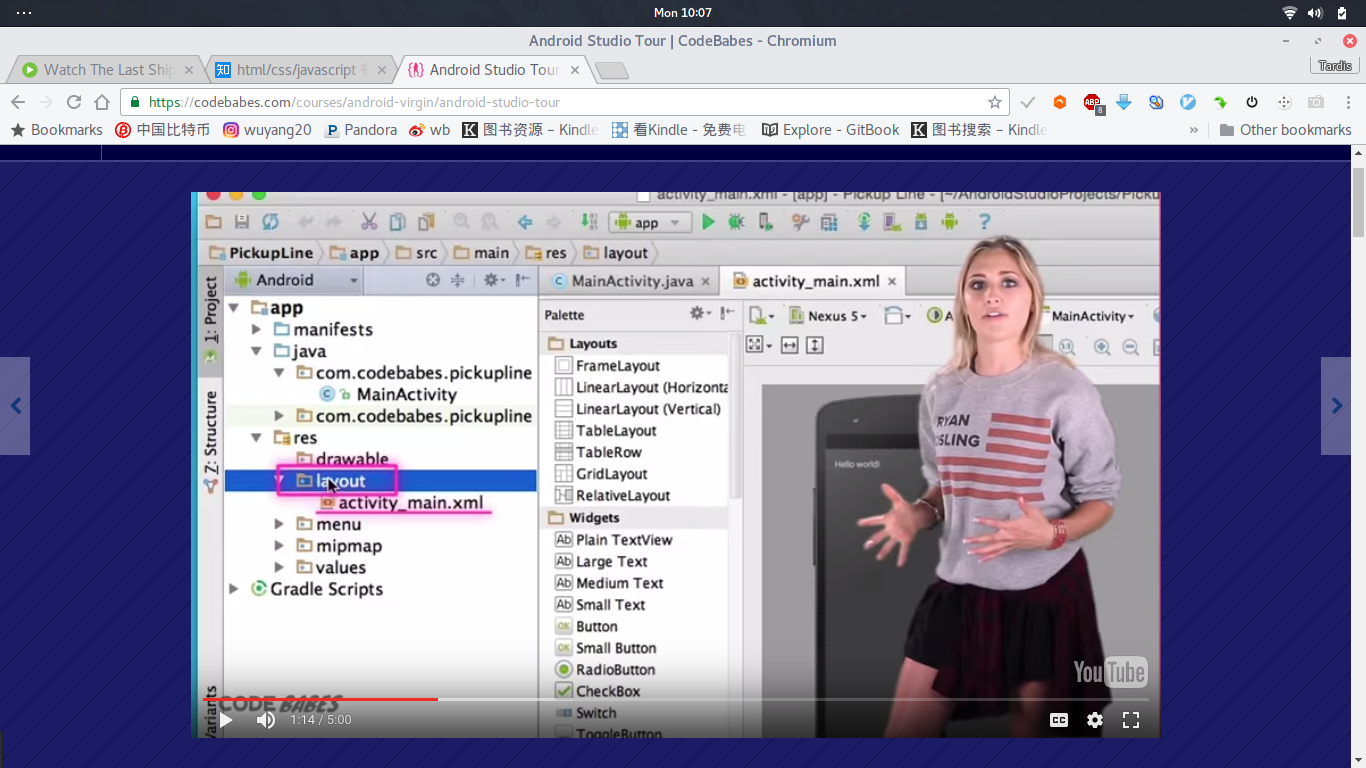The width and height of the screenshot is (1366, 768).
Task: Toggle closed captions on the video
Action: pos(1059,720)
